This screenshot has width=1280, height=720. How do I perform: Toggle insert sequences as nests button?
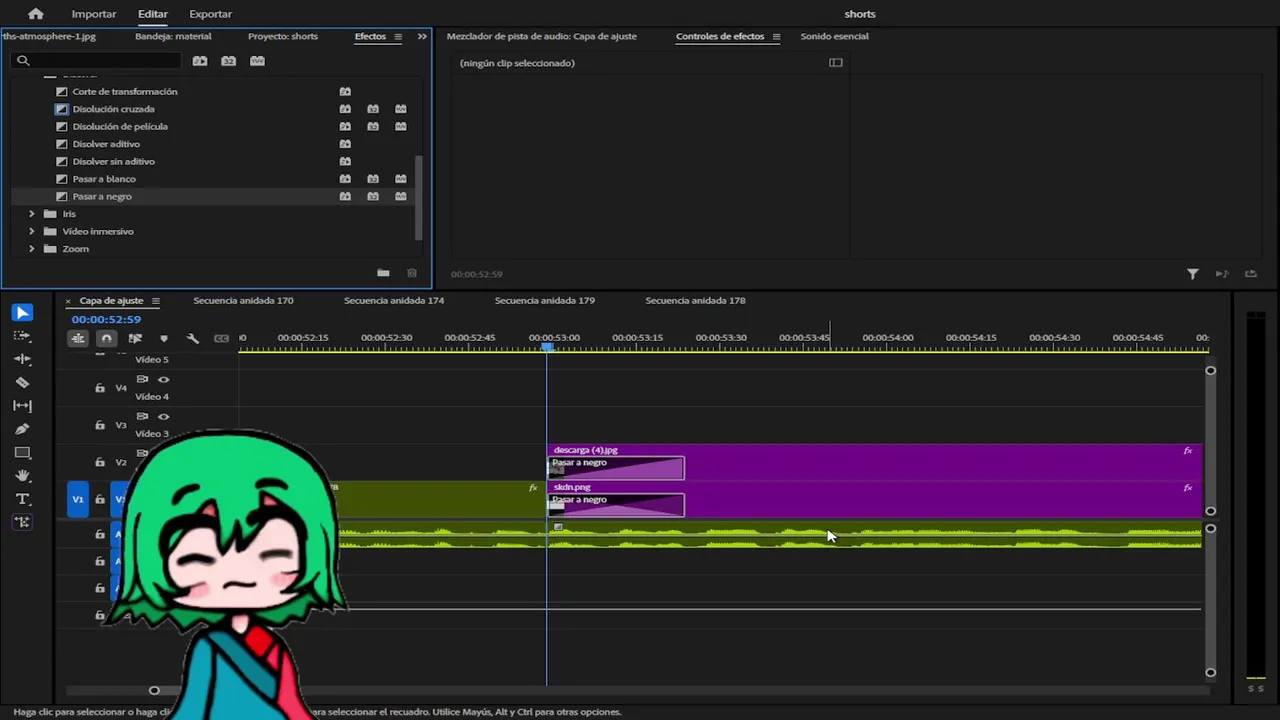click(x=77, y=338)
